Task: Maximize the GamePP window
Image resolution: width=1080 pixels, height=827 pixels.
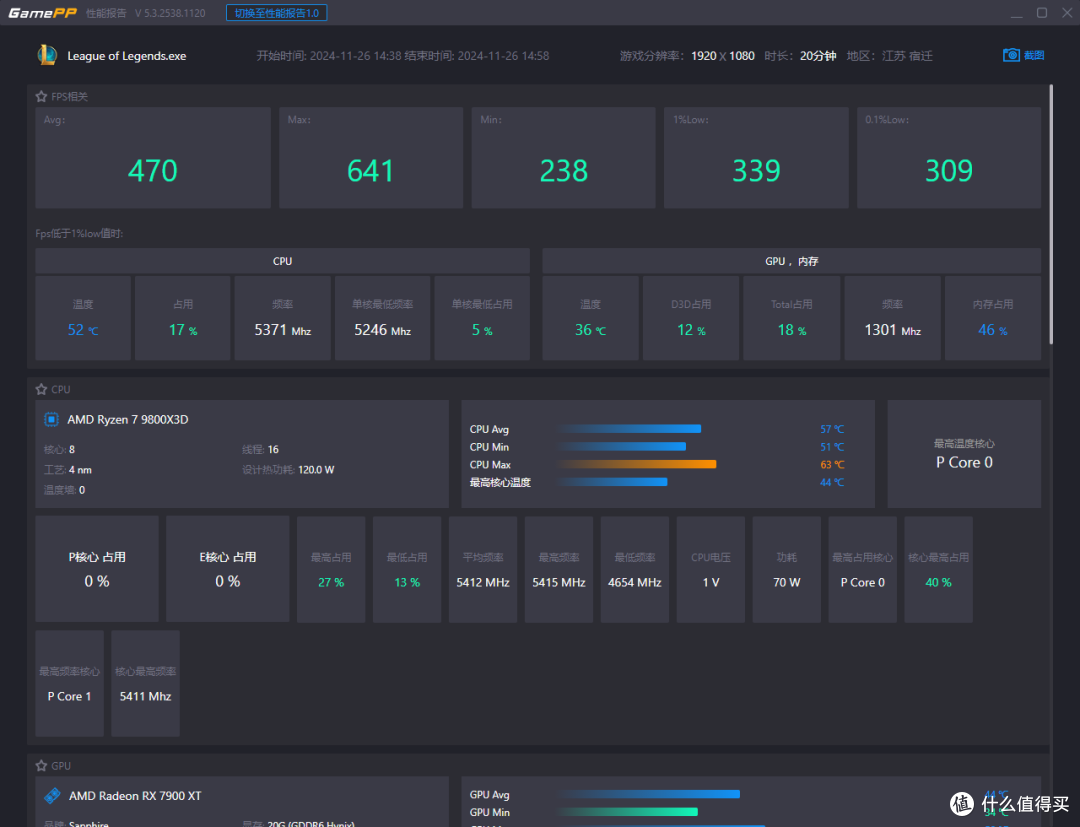Action: click(1041, 13)
